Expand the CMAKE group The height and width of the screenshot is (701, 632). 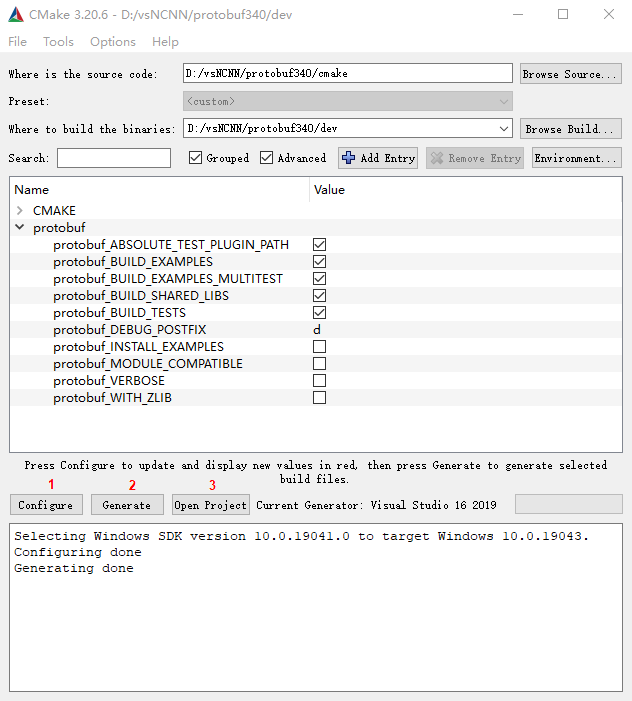[20, 210]
